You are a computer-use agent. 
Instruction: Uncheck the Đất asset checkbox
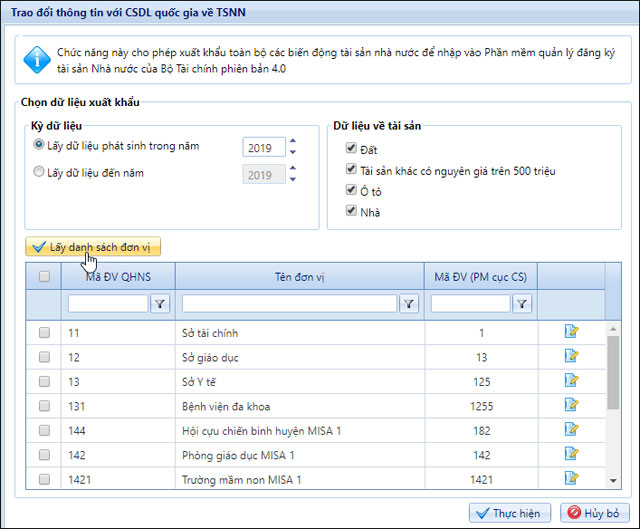pos(351,149)
